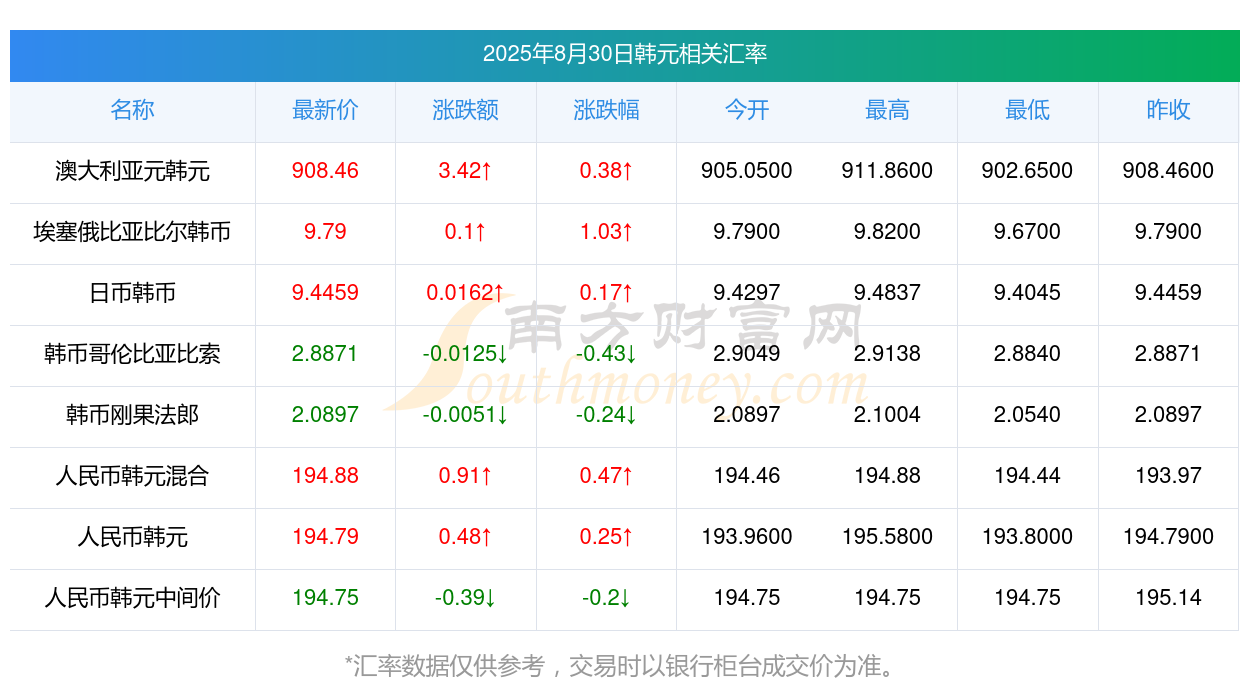
Task: Click low value 2.8840
Action: pos(1028,354)
